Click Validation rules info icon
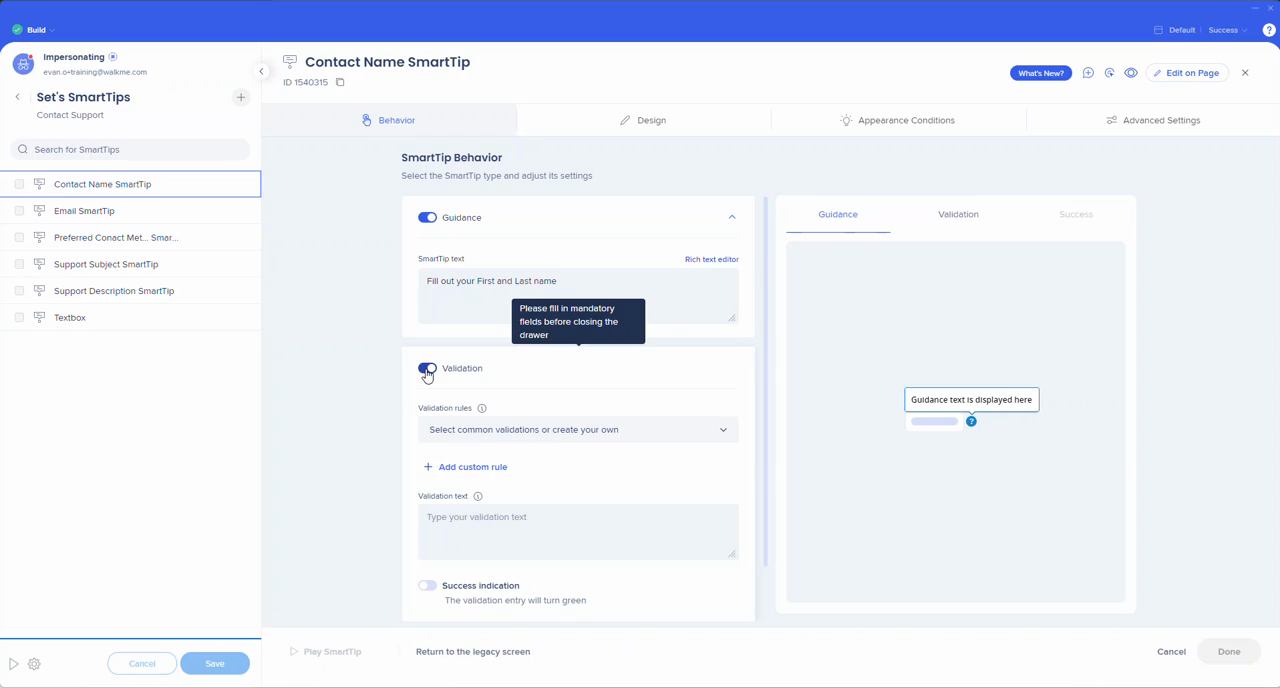1280x688 pixels. 482,408
